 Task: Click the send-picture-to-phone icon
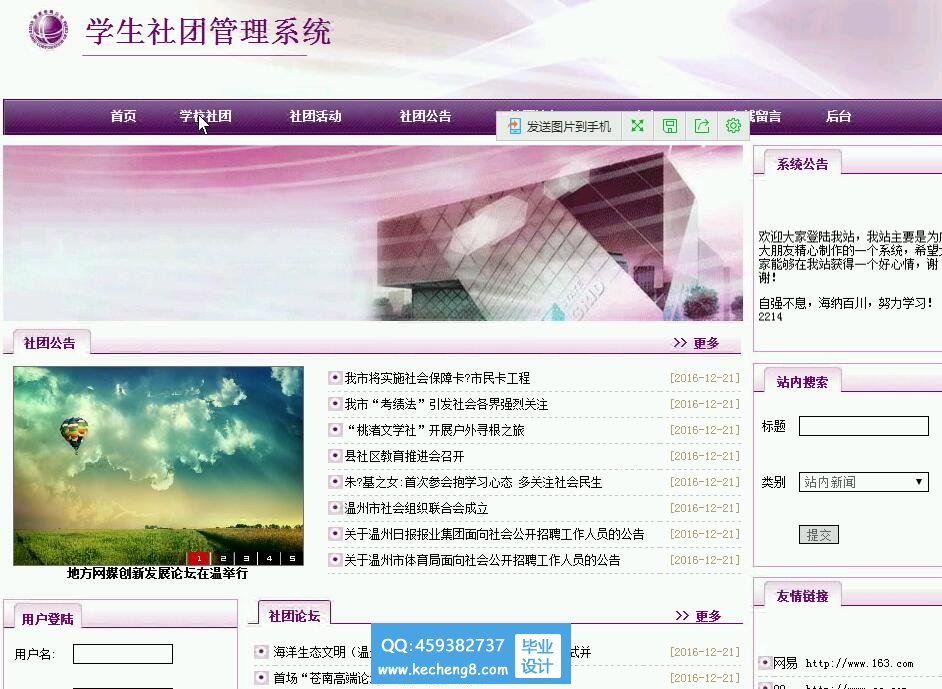(514, 126)
